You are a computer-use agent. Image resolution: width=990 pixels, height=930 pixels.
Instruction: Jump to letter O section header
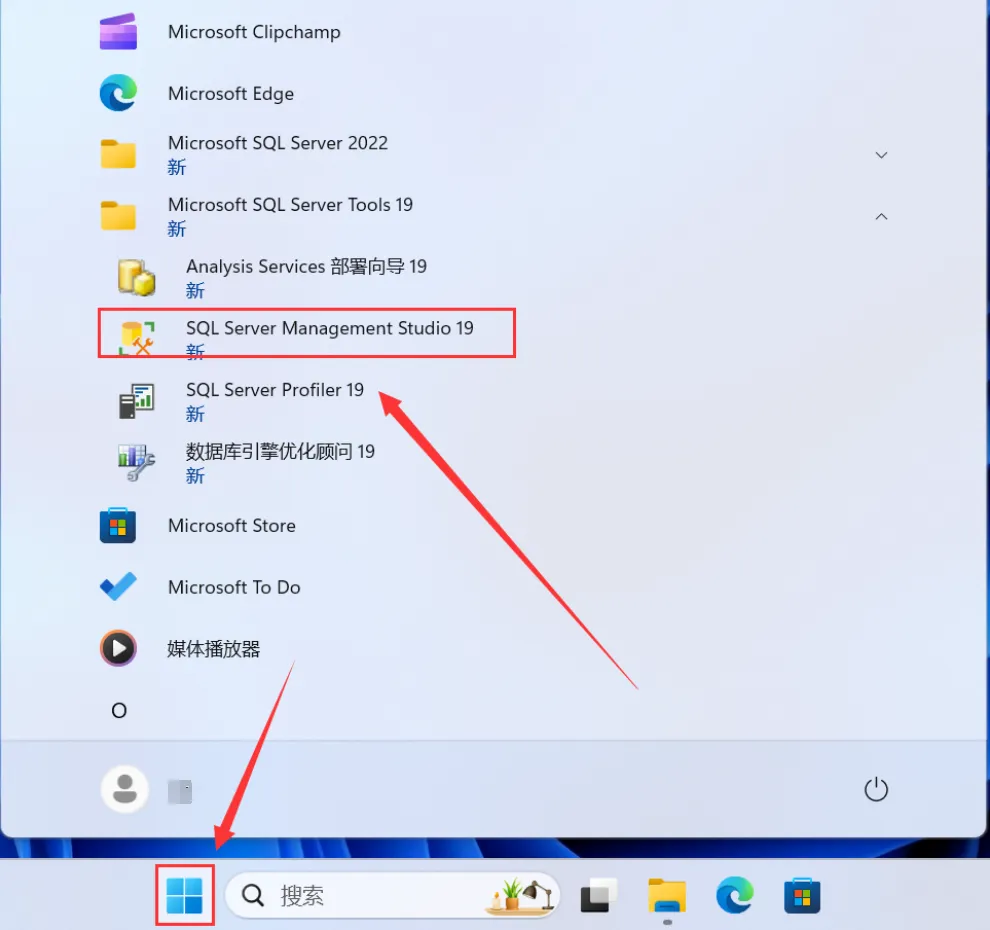pos(119,711)
